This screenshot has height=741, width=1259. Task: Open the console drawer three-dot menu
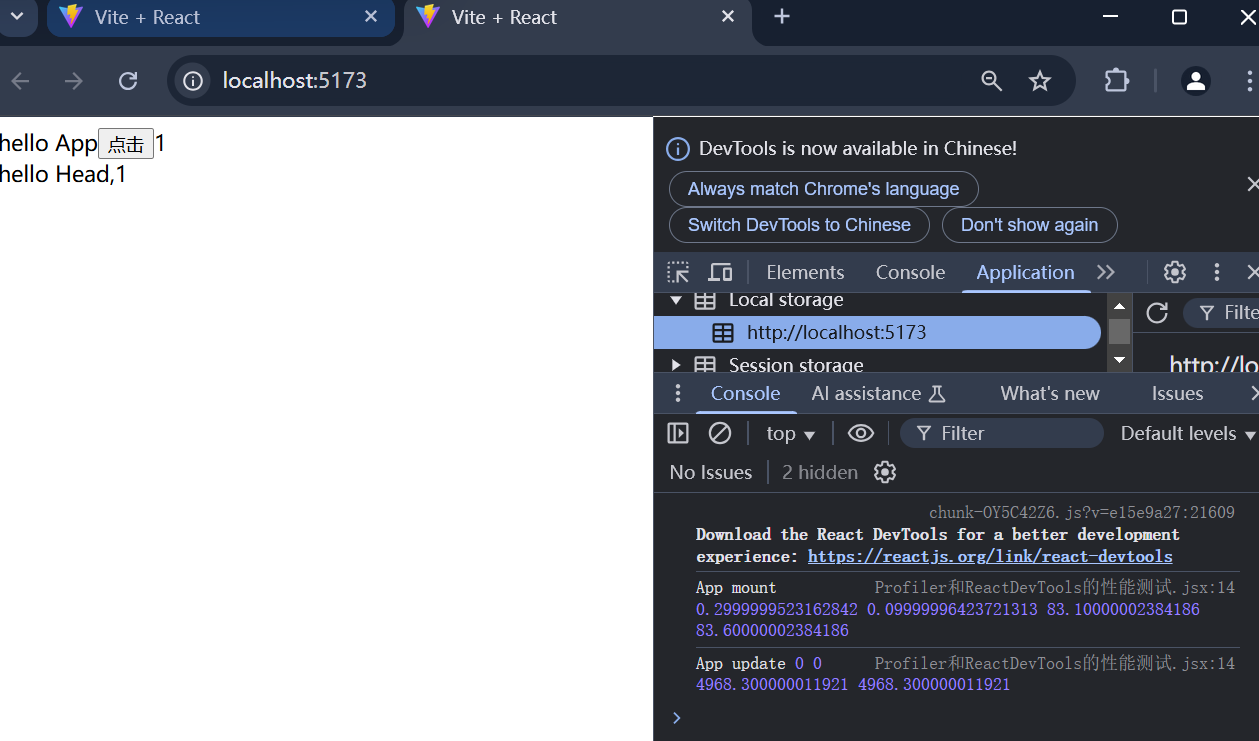(x=678, y=393)
